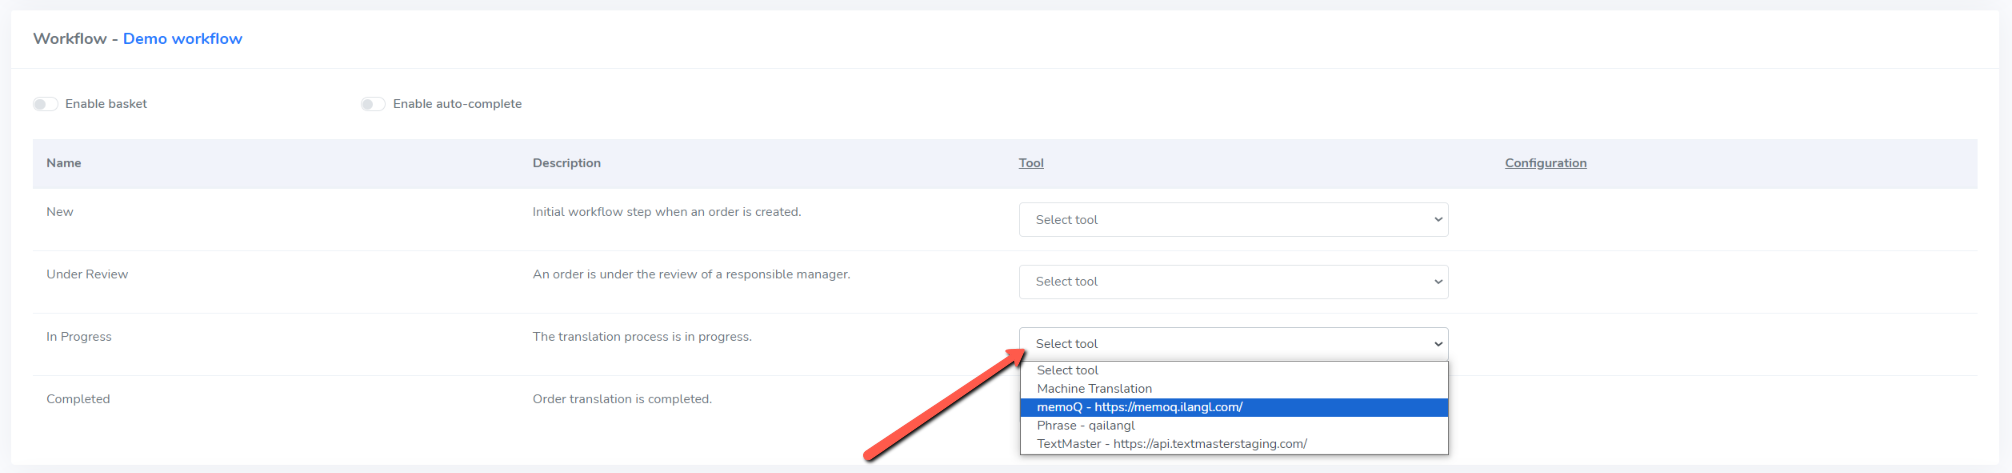2012x473 pixels.
Task: Select the Phrase - qailangl option
Action: tap(1234, 426)
